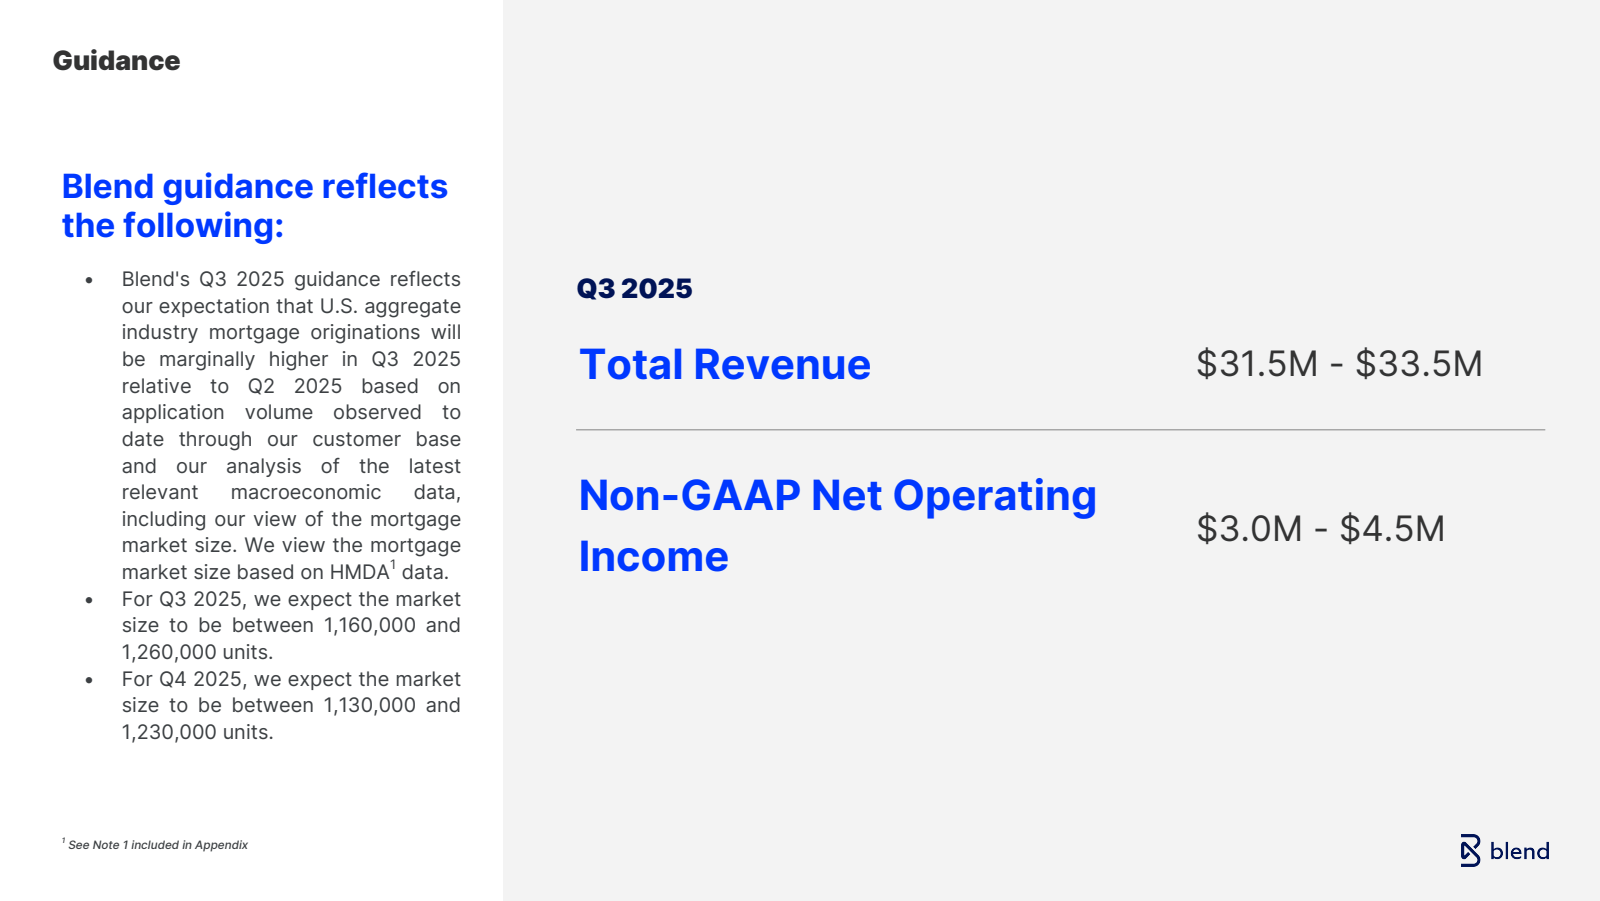Click the Blend guidance reflects heading
The width and height of the screenshot is (1600, 901).
coord(255,206)
